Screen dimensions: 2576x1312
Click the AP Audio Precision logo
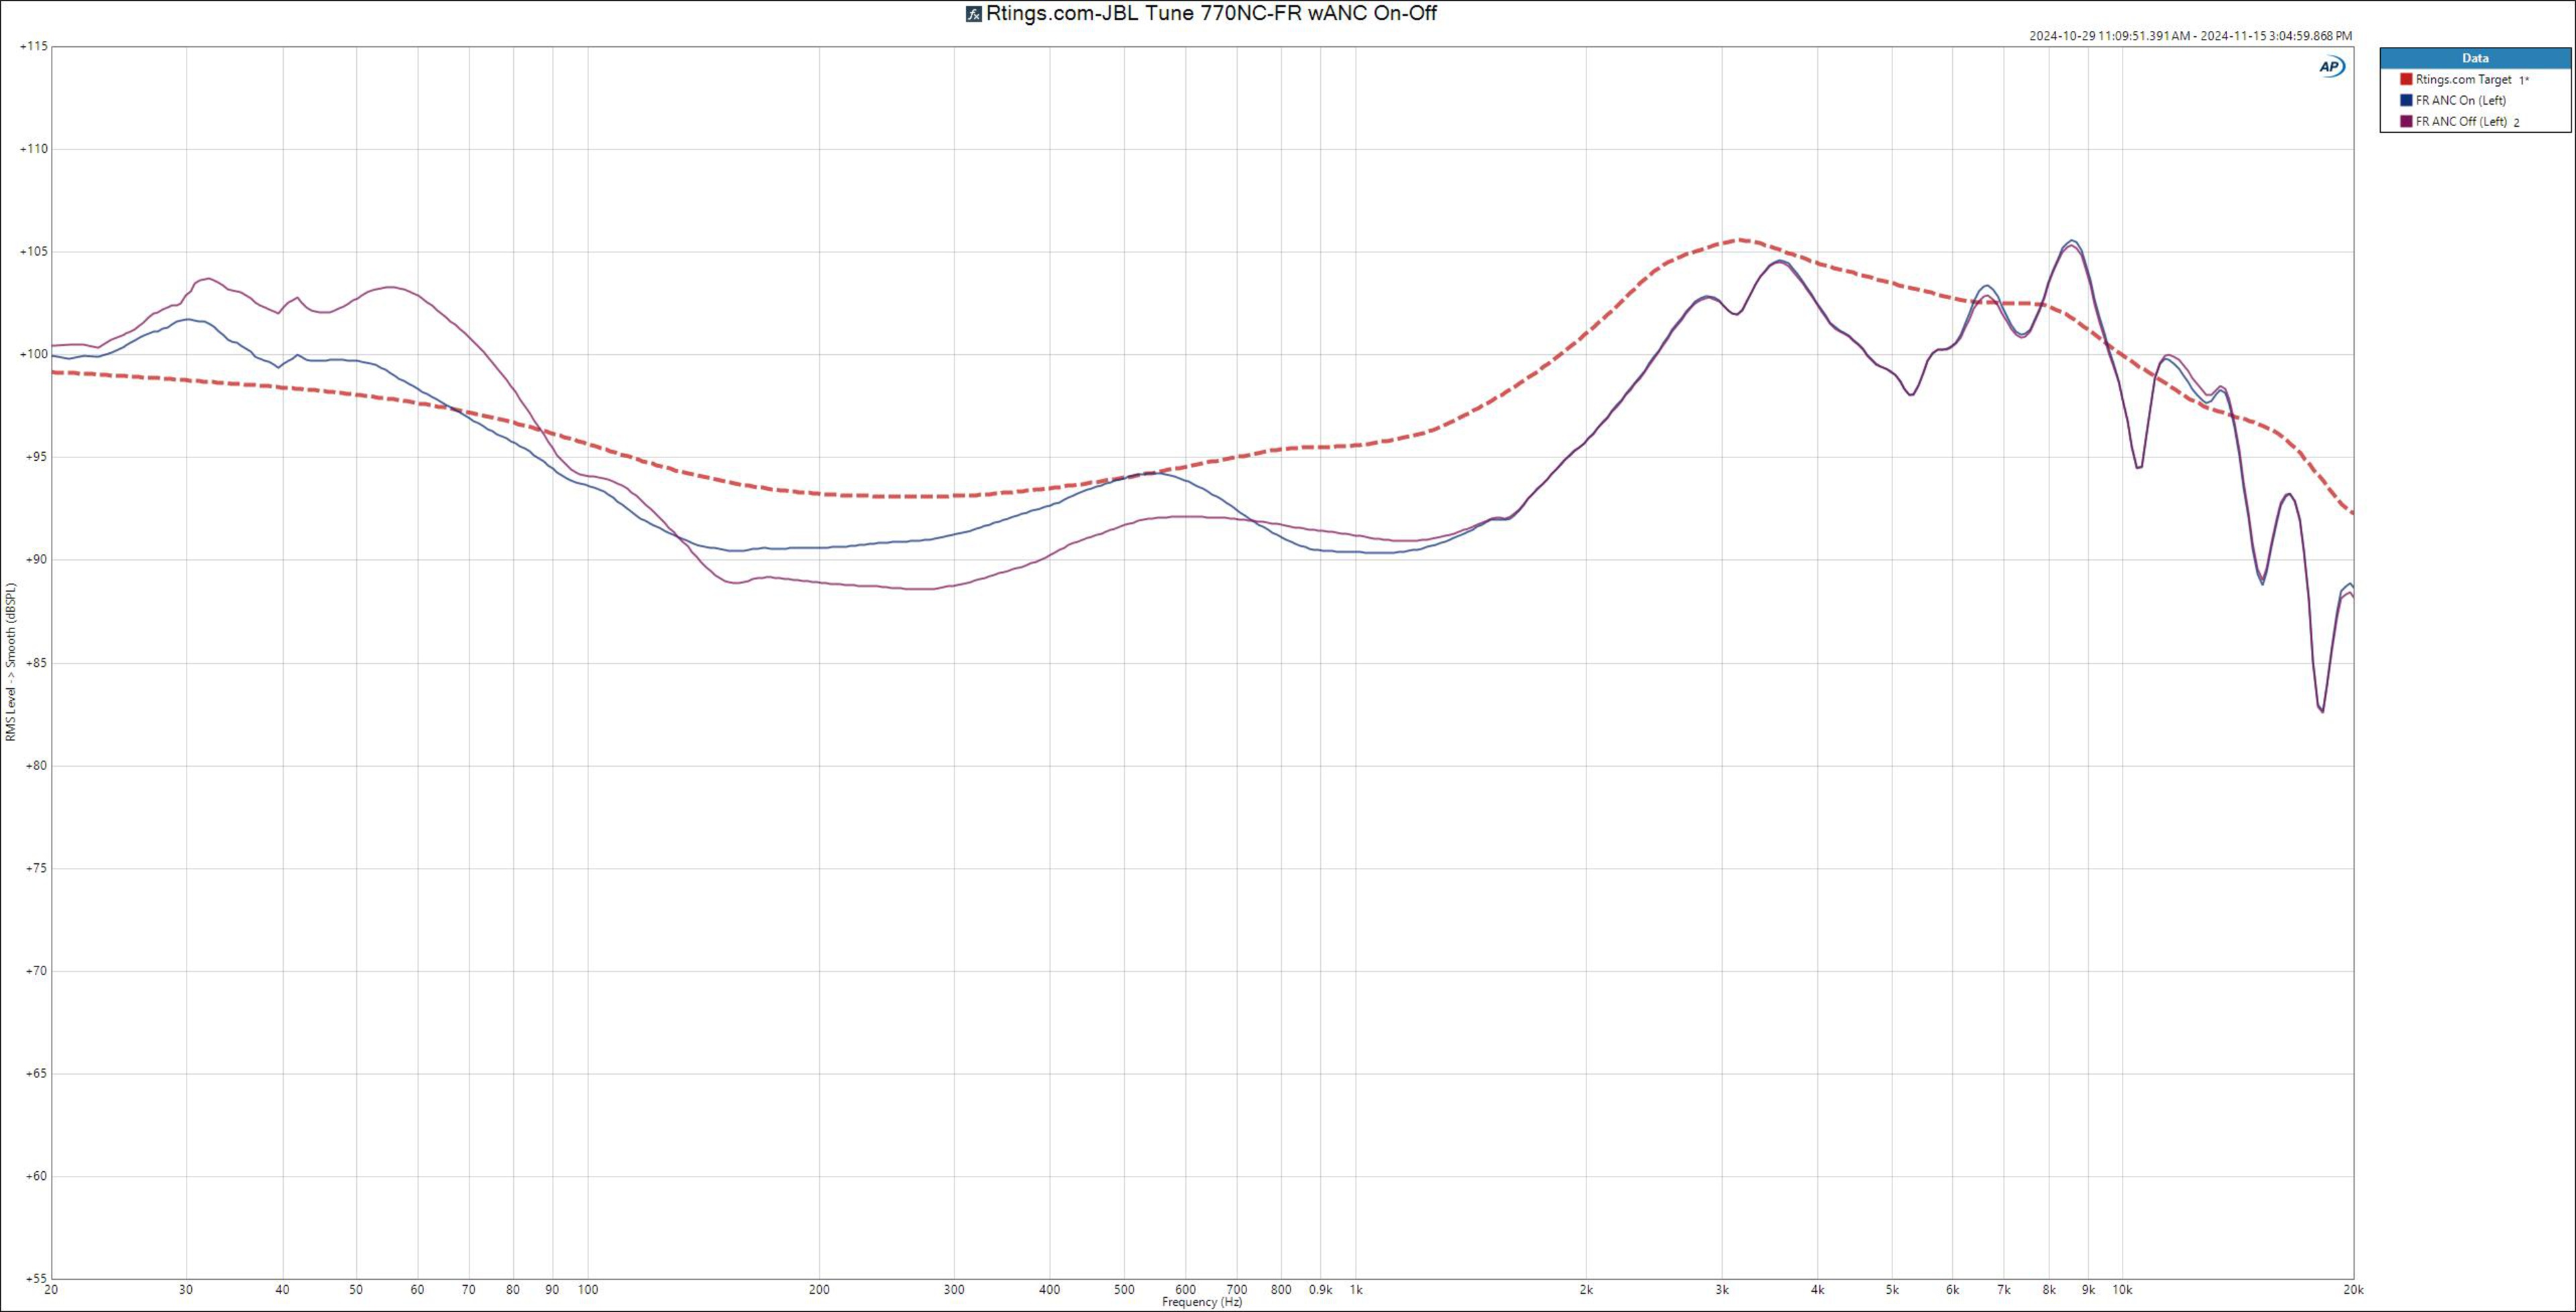2331,66
